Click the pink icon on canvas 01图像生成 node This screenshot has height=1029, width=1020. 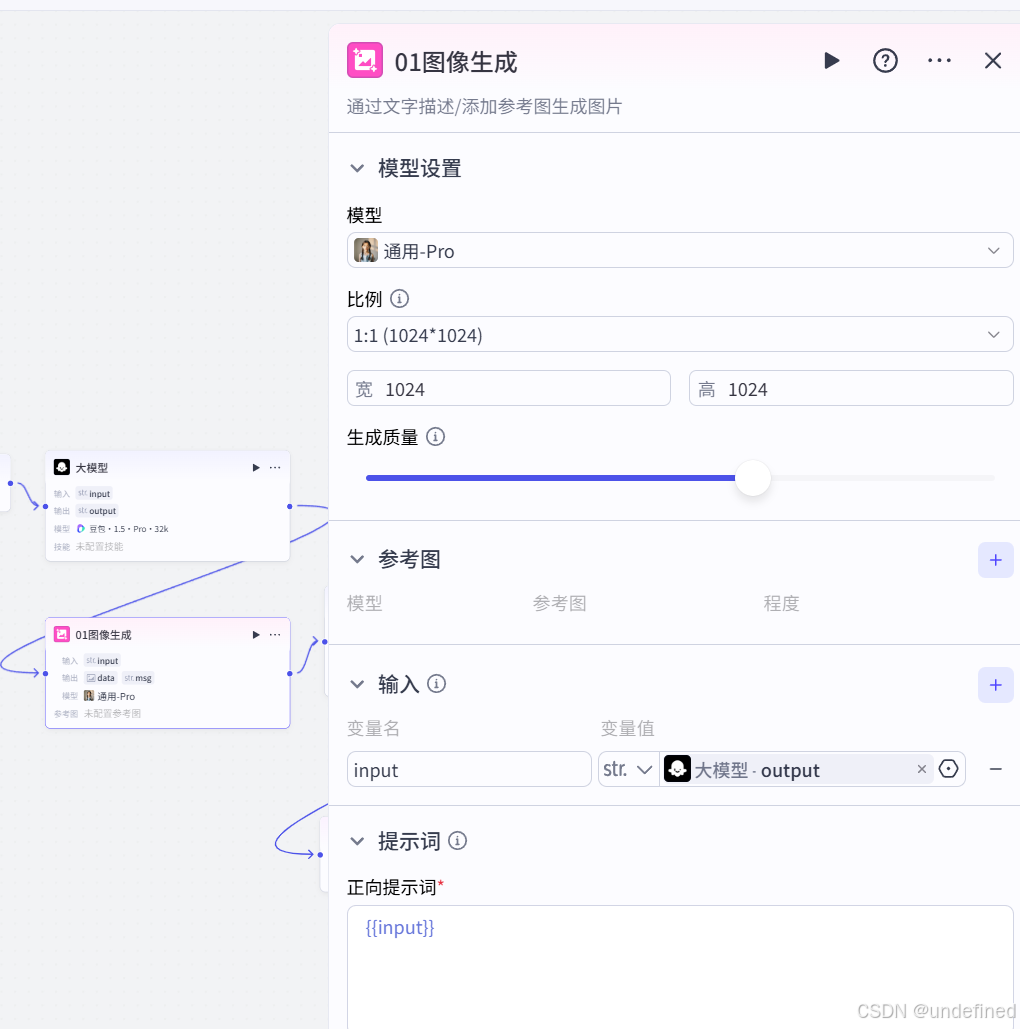(x=62, y=635)
